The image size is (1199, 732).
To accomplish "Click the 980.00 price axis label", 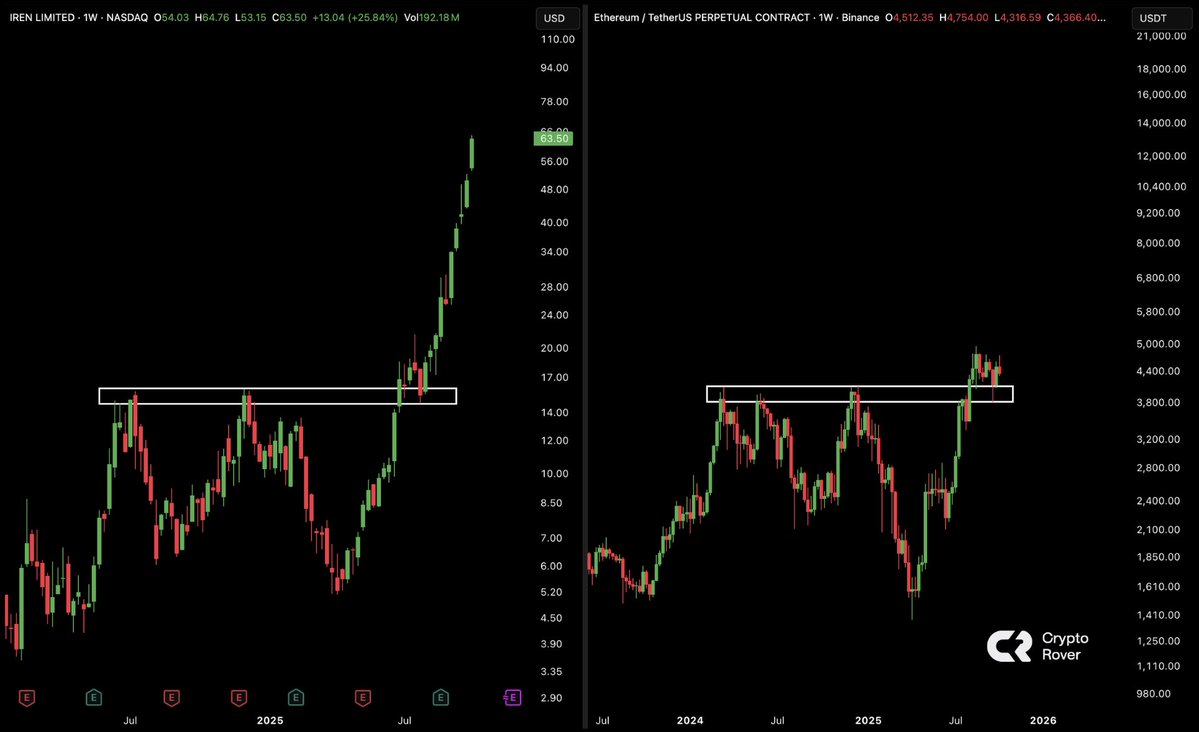I will pos(1154,695).
